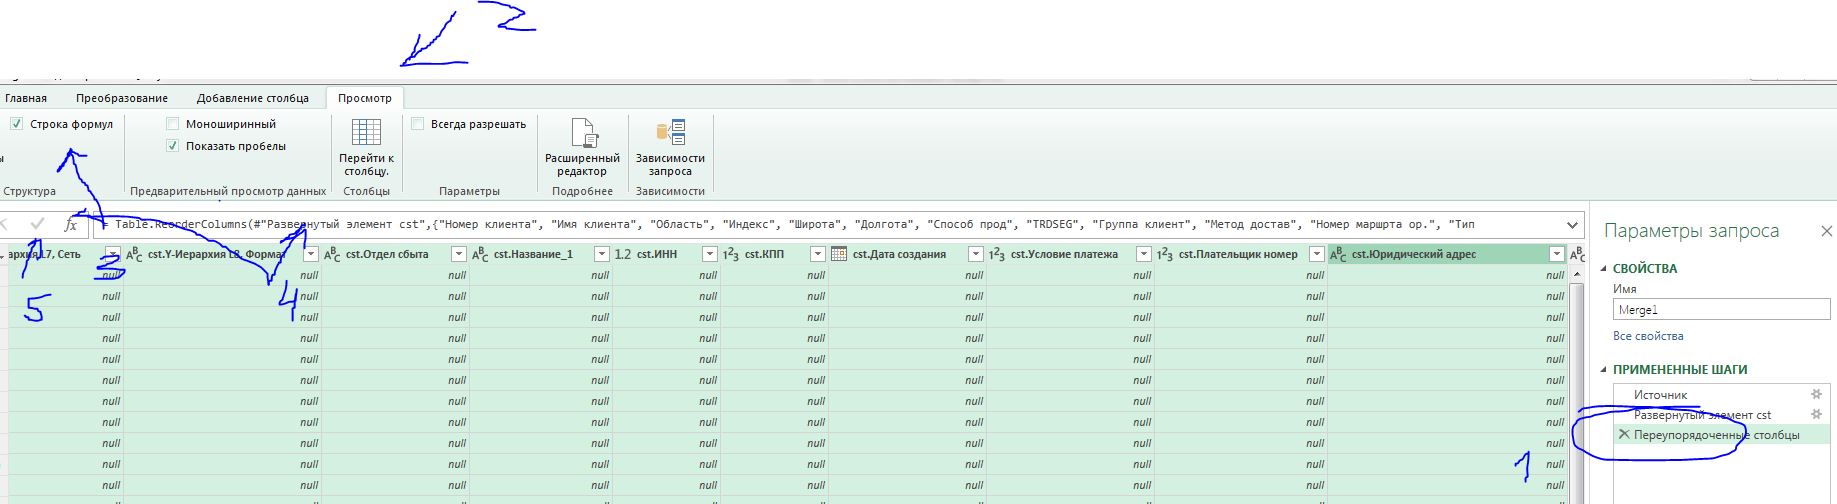Viewport: 1837px width, 504px height.
Task: Select the 'Просмотр' ribbon tab
Action: click(x=365, y=98)
